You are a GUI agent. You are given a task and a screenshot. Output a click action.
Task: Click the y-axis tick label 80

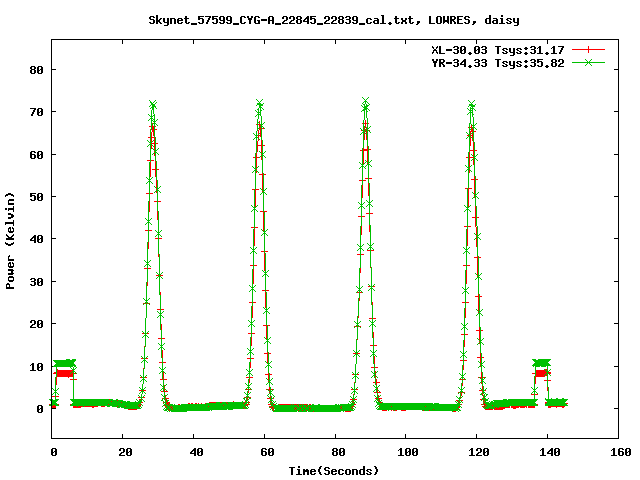click(x=36, y=70)
